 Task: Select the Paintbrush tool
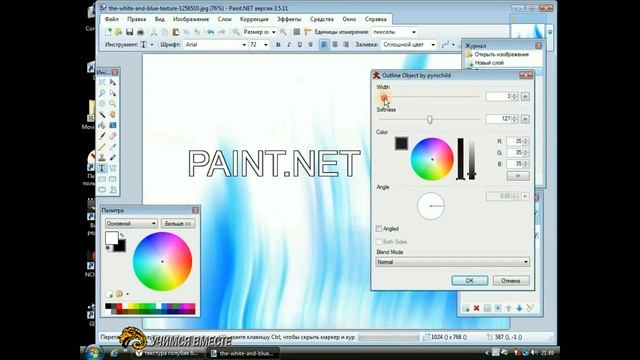pyautogui.click(x=102, y=136)
